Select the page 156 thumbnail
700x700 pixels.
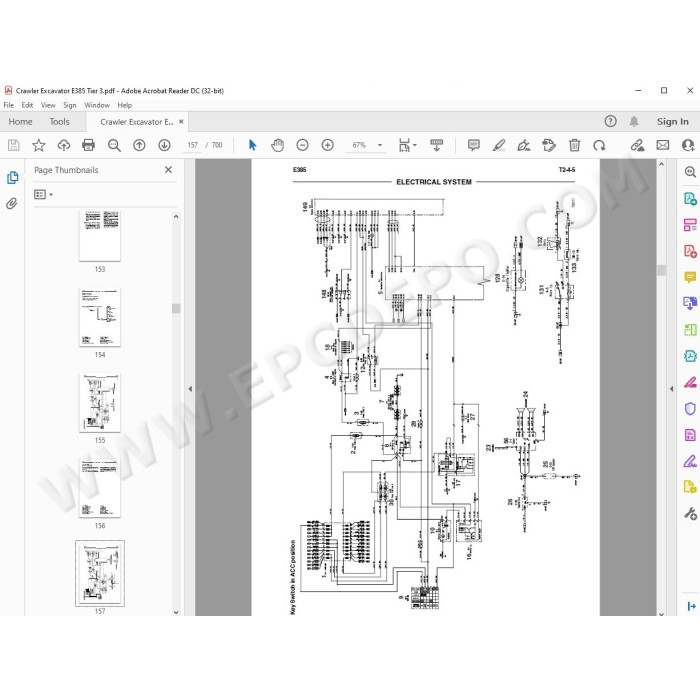click(100, 488)
